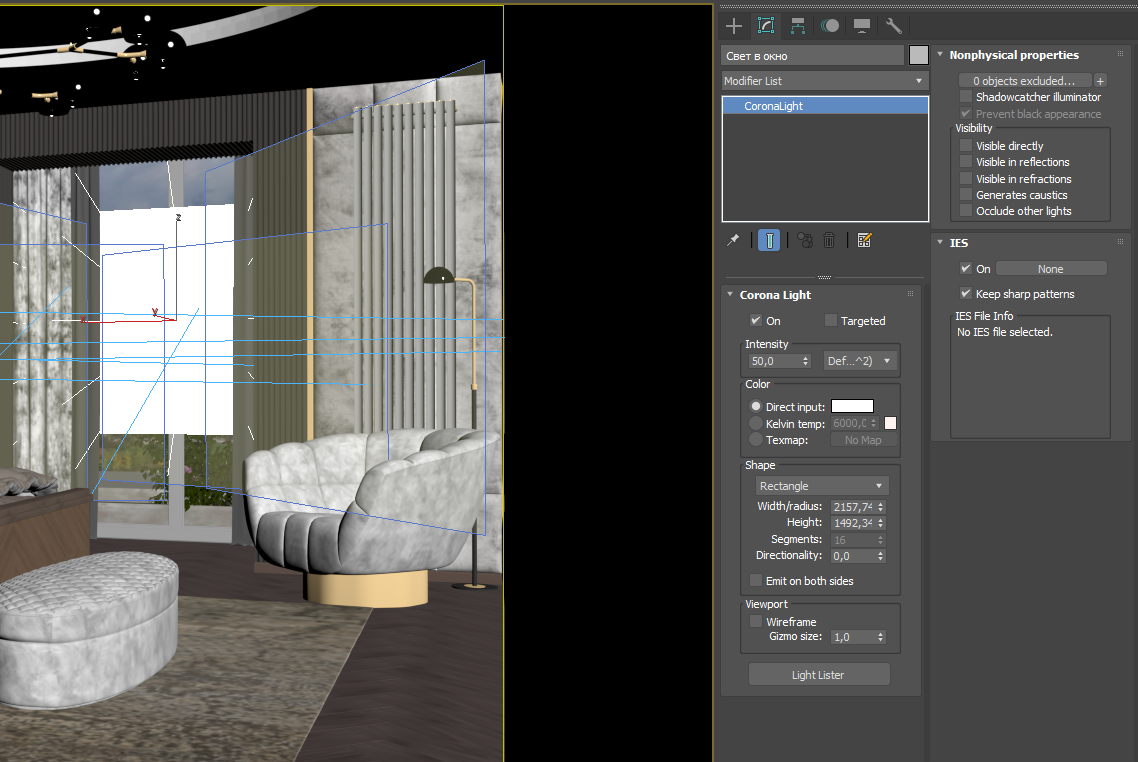Click the IES None file button
The image size is (1138, 762).
tap(1051, 269)
